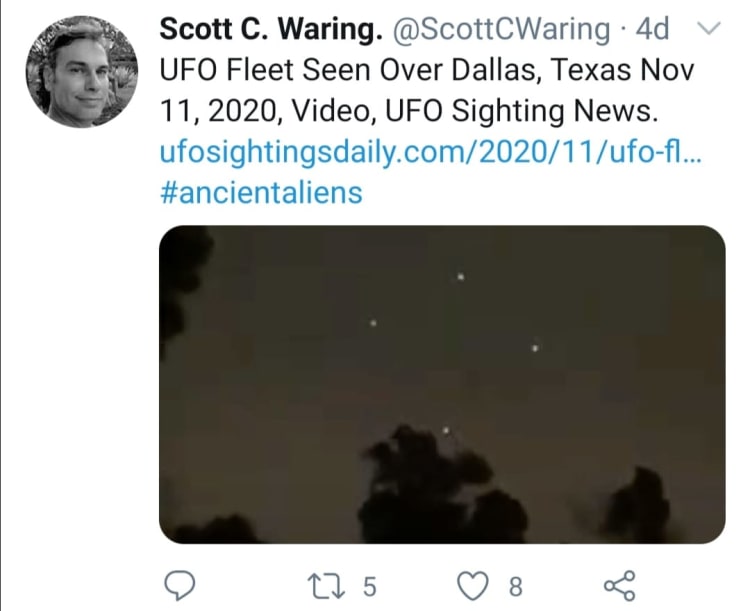The width and height of the screenshot is (750, 611).
Task: Open the 4d timestamp of the tweet
Action: [652, 29]
